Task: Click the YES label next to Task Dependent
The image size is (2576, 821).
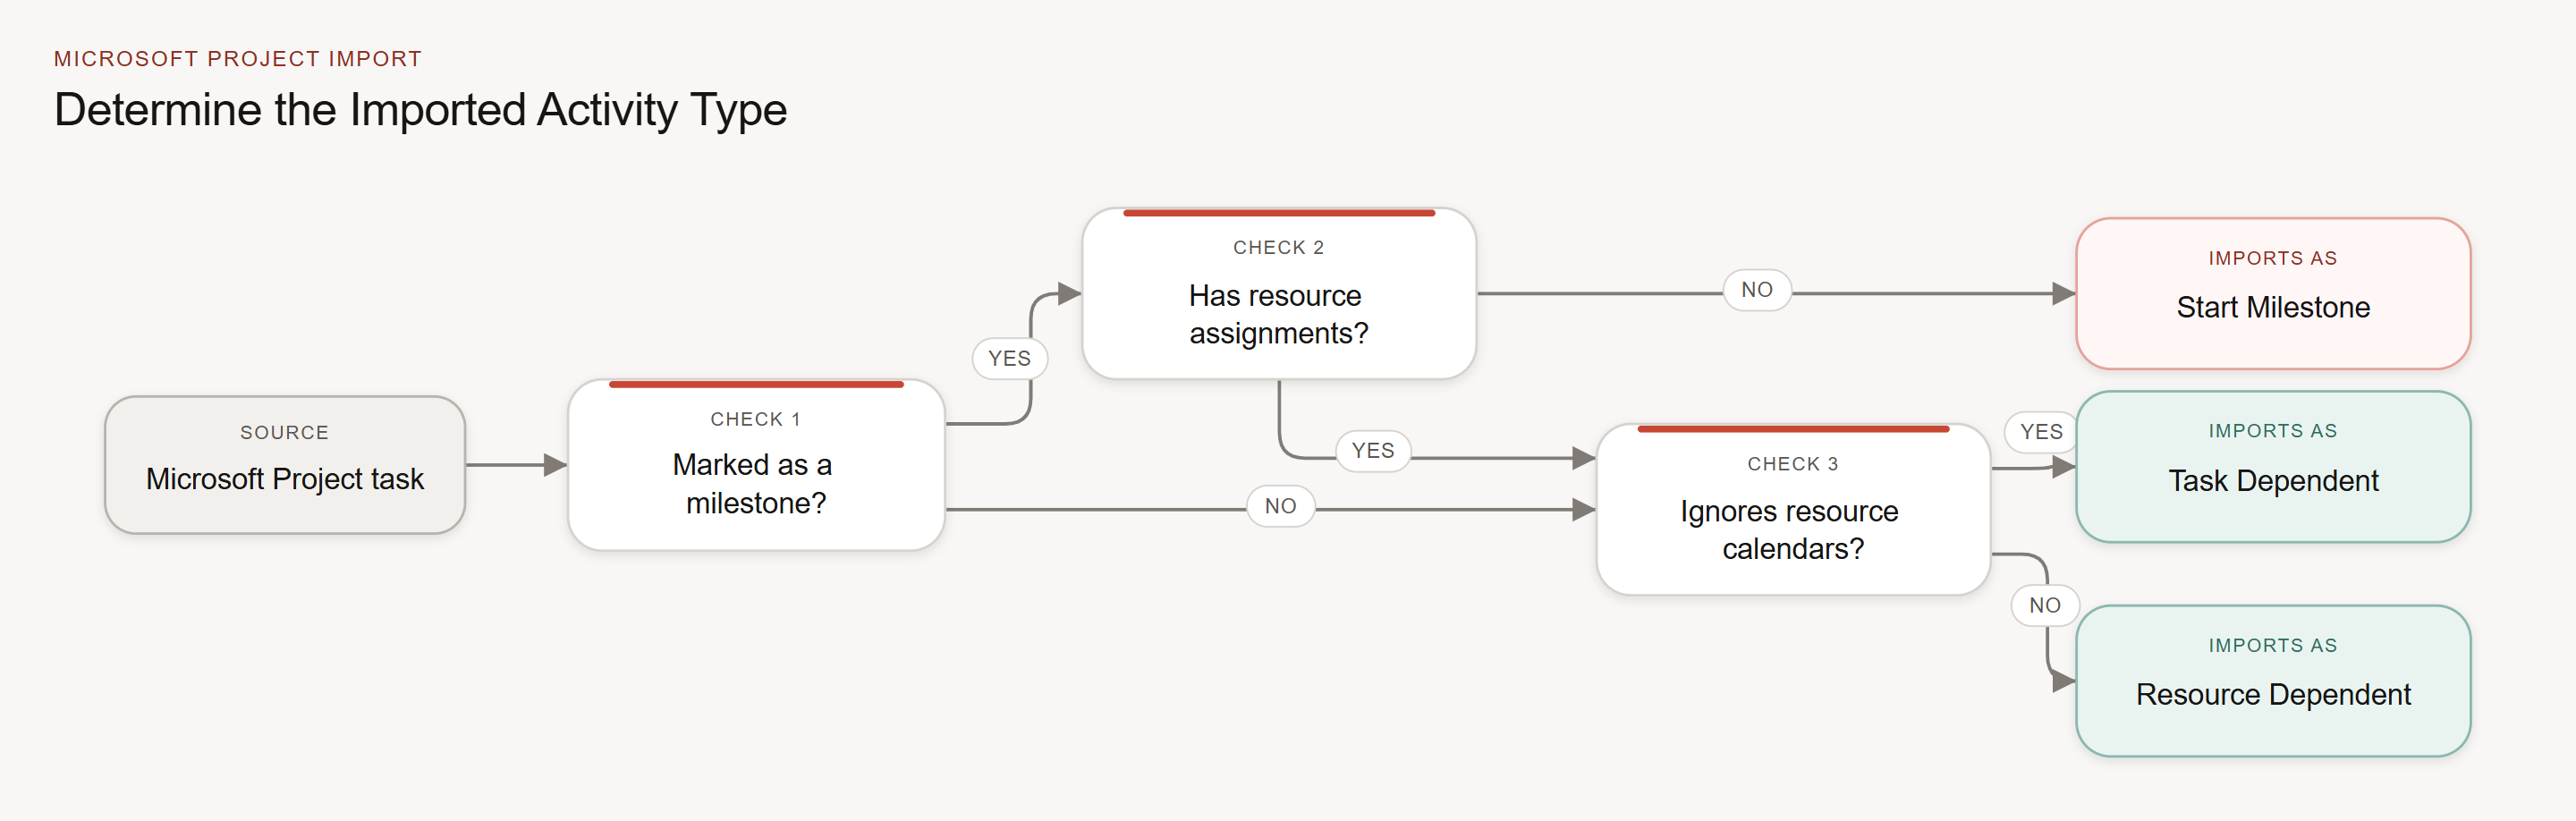Action: (2041, 432)
